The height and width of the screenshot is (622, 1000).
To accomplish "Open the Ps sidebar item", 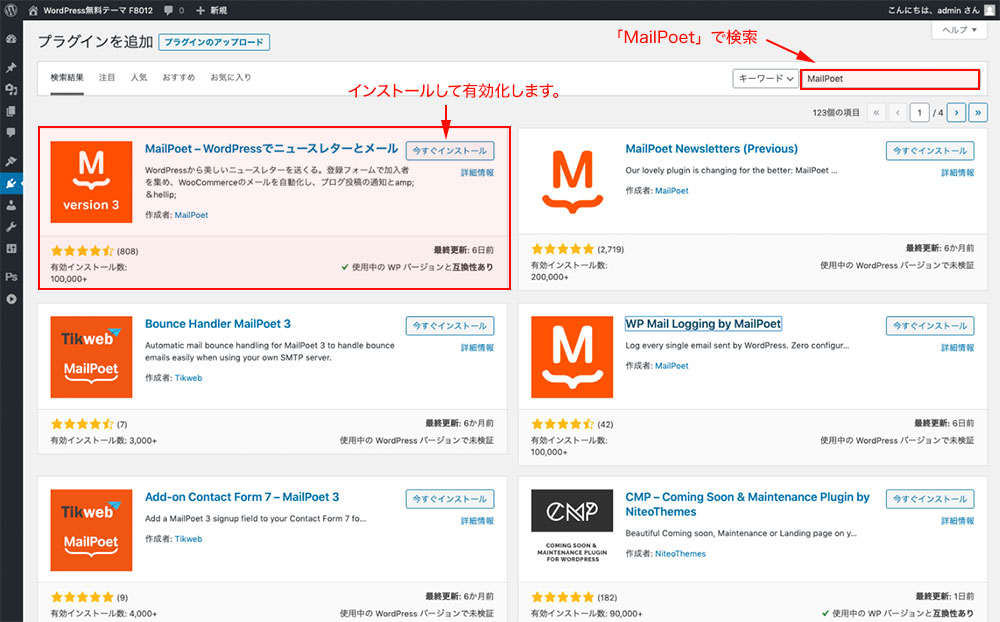I will point(11,277).
